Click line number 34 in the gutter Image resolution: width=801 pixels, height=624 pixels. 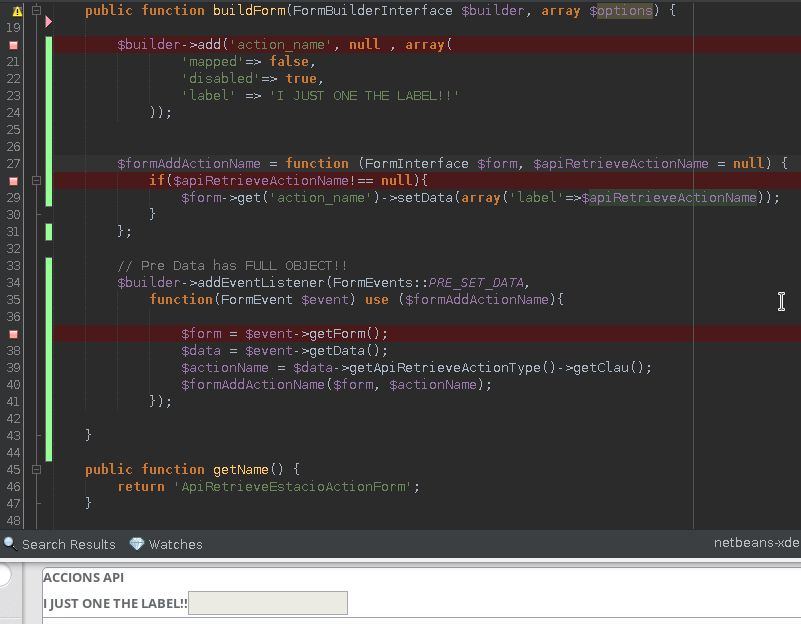pos(13,283)
